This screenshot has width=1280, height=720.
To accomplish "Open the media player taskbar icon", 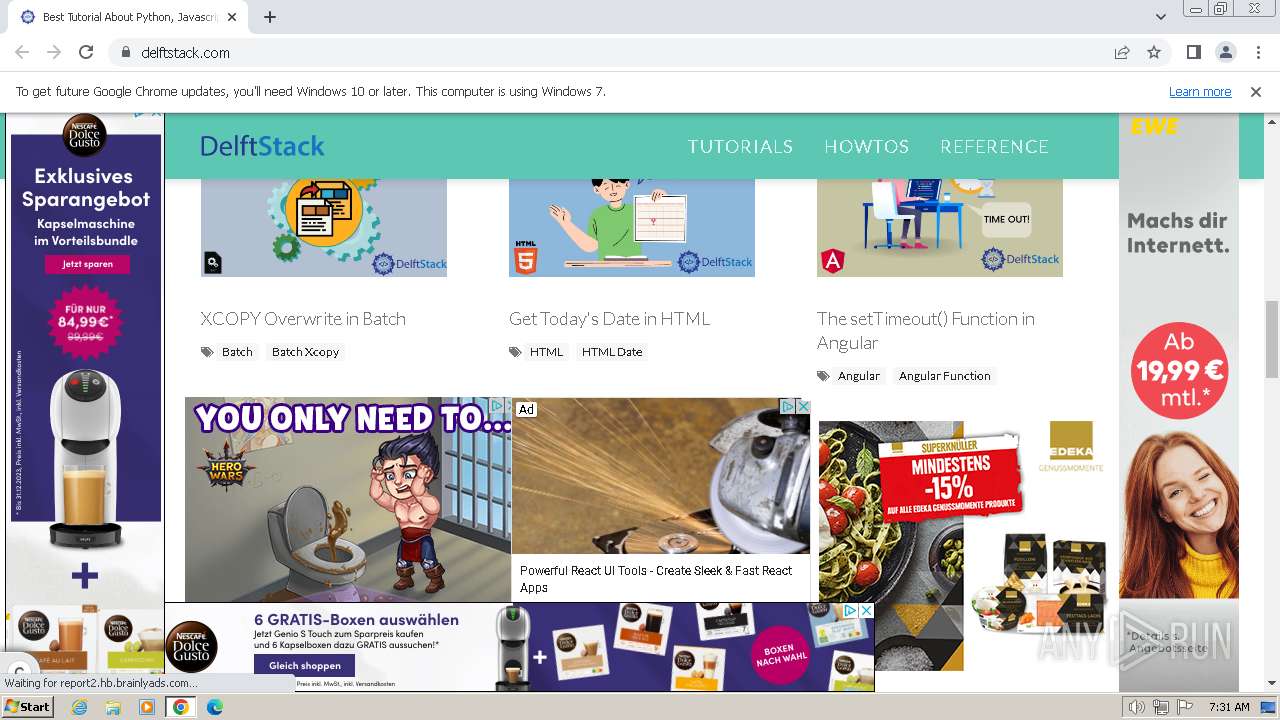I will tap(147, 707).
